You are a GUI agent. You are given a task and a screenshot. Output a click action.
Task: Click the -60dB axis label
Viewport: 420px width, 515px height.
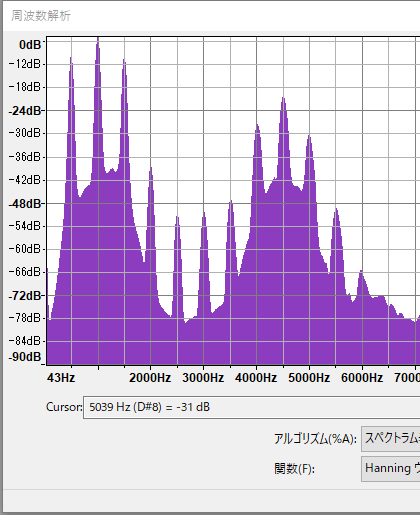point(25,249)
